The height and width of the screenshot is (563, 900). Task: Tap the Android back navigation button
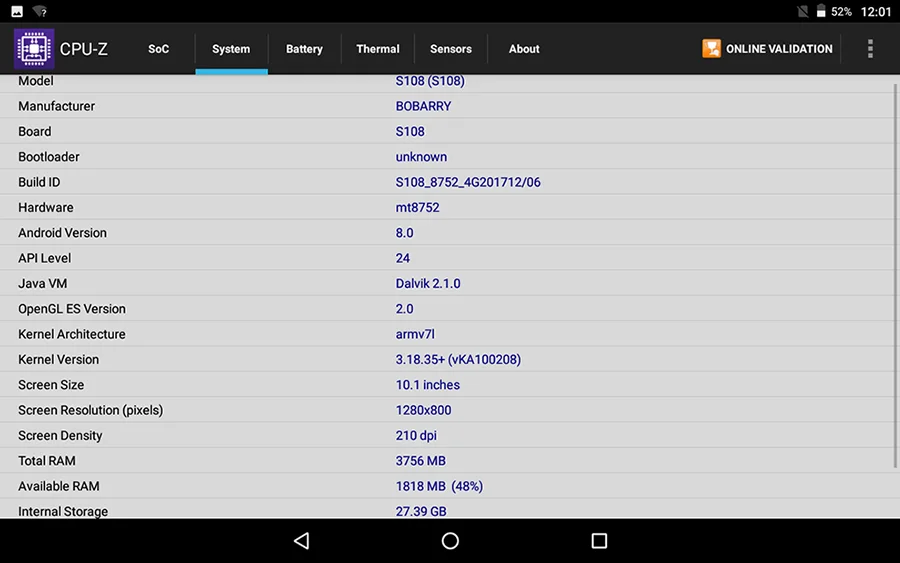tap(301, 541)
